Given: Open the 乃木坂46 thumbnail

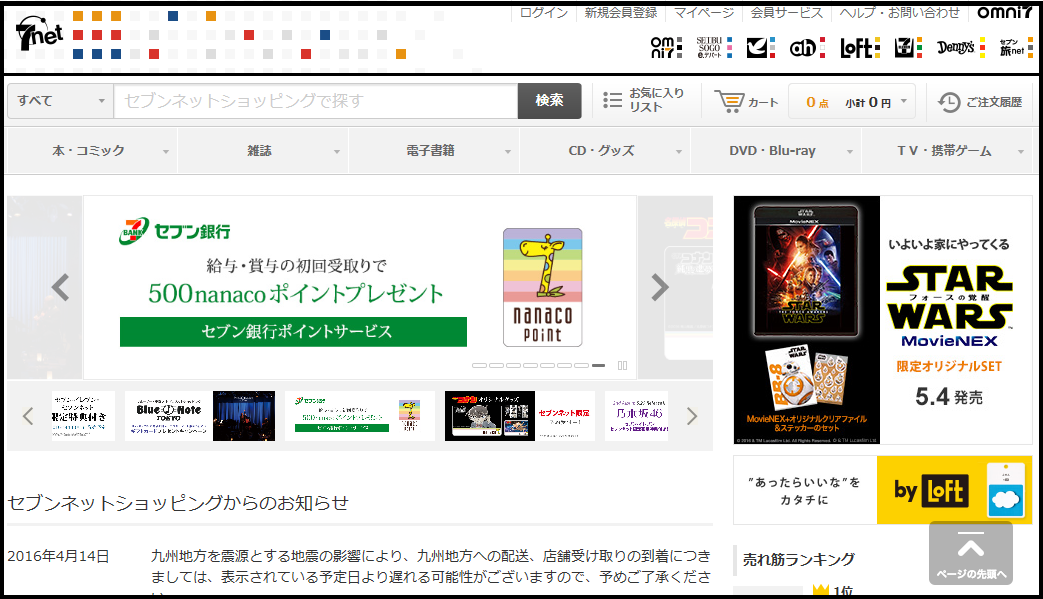Looking at the screenshot, I should pyautogui.click(x=637, y=416).
